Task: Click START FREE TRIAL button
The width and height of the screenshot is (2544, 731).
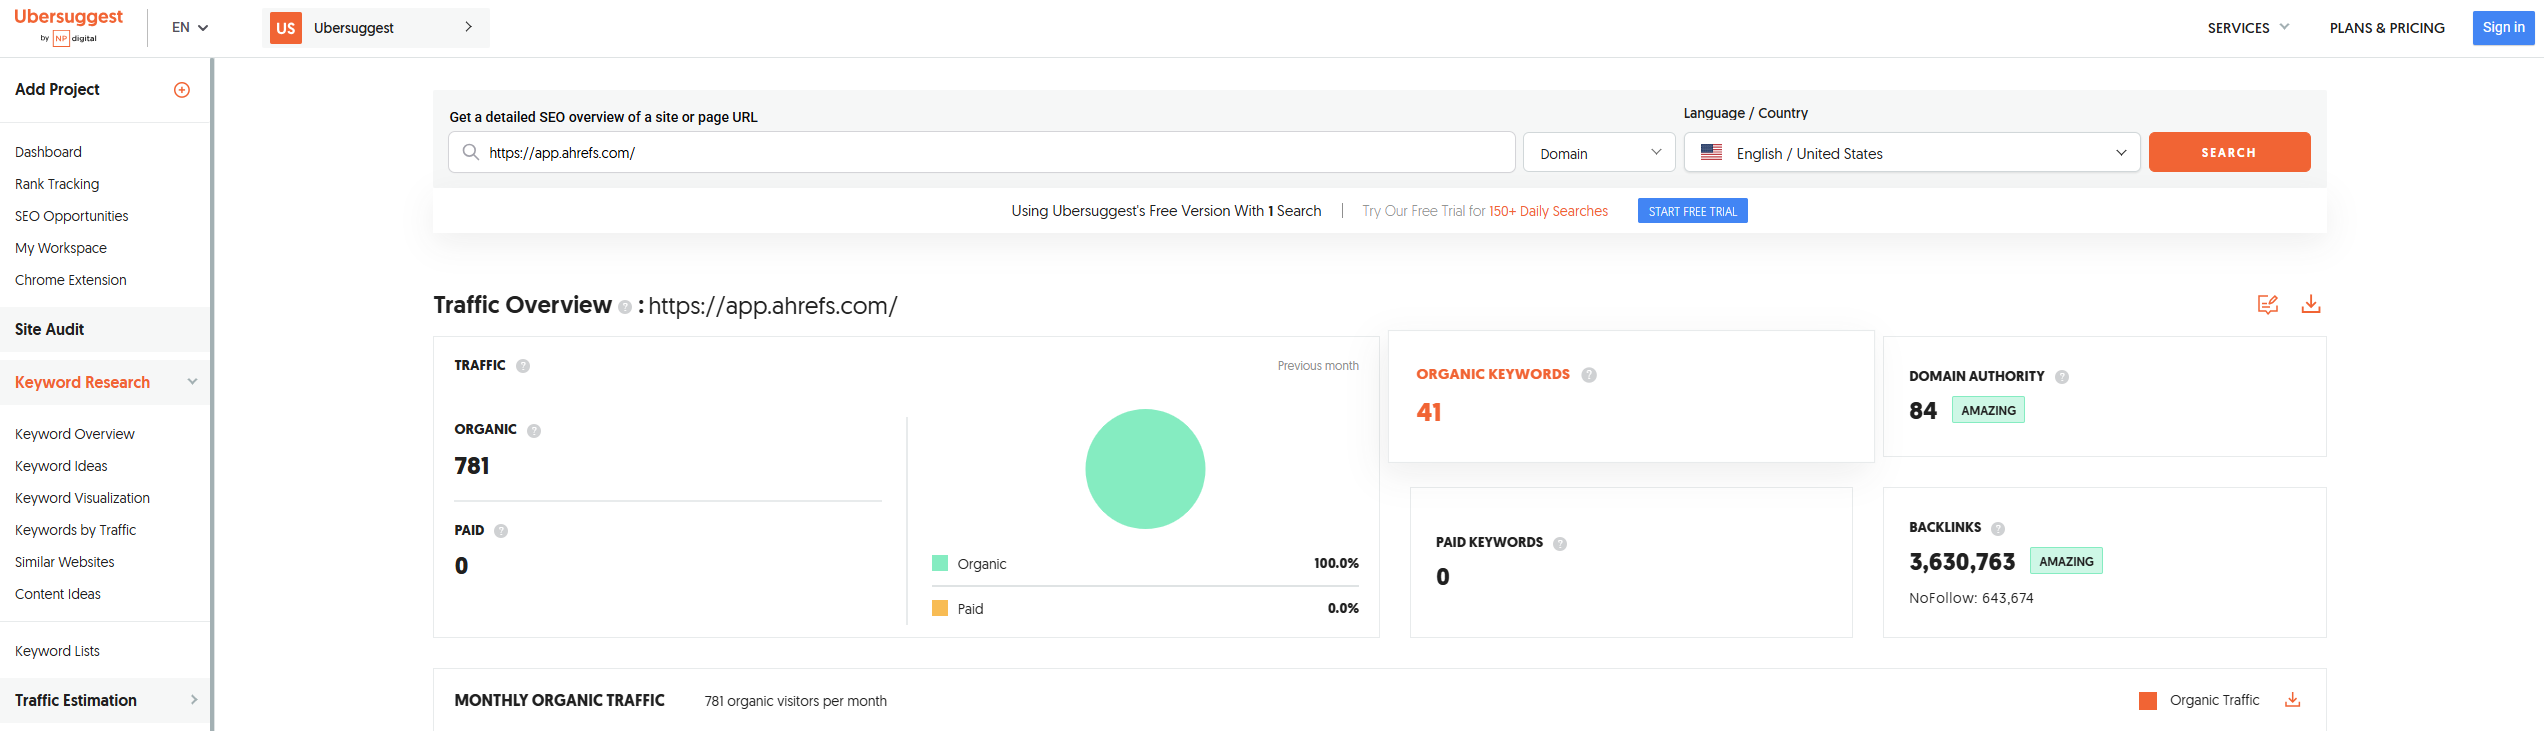Action: [x=1693, y=211]
